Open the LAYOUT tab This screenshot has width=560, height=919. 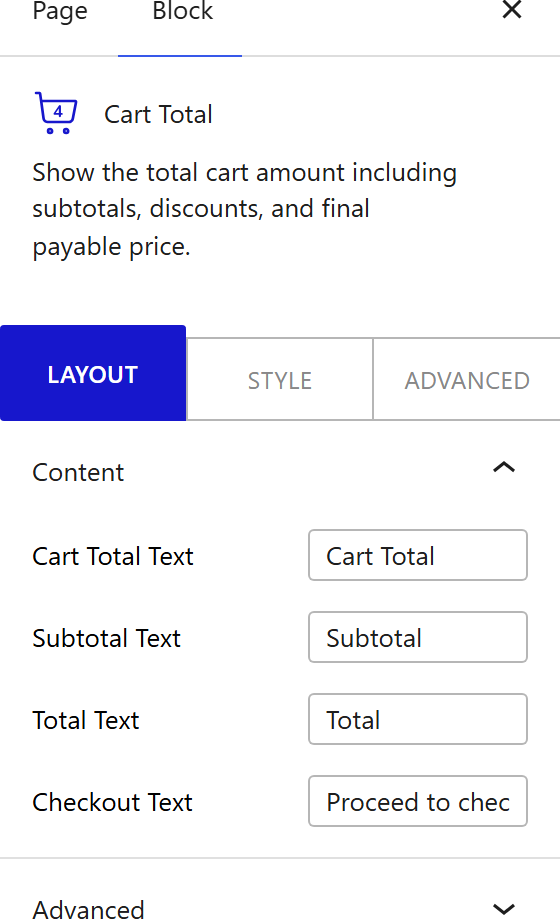93,373
